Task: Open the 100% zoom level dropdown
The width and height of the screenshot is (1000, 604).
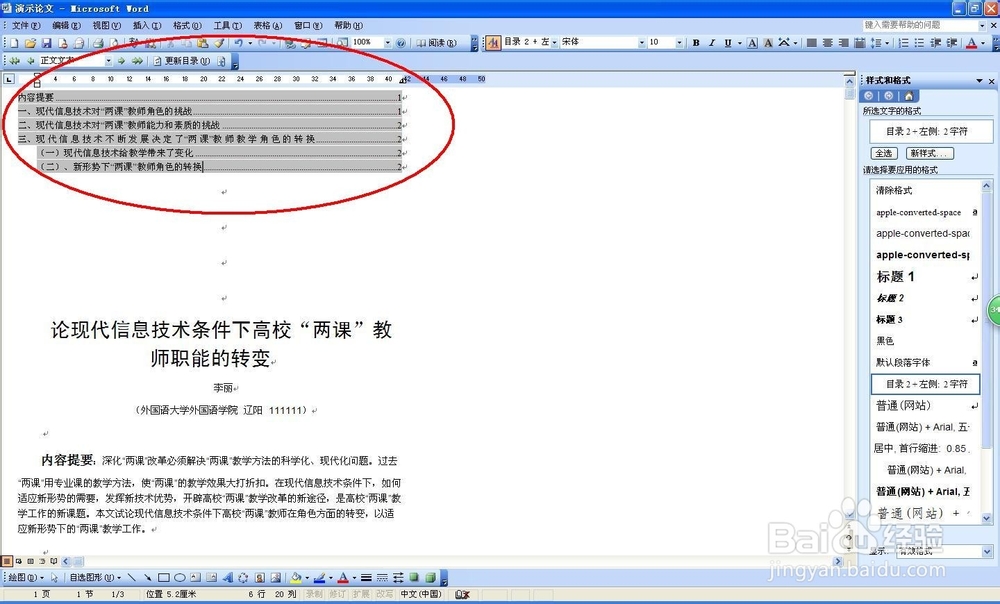Action: point(386,43)
